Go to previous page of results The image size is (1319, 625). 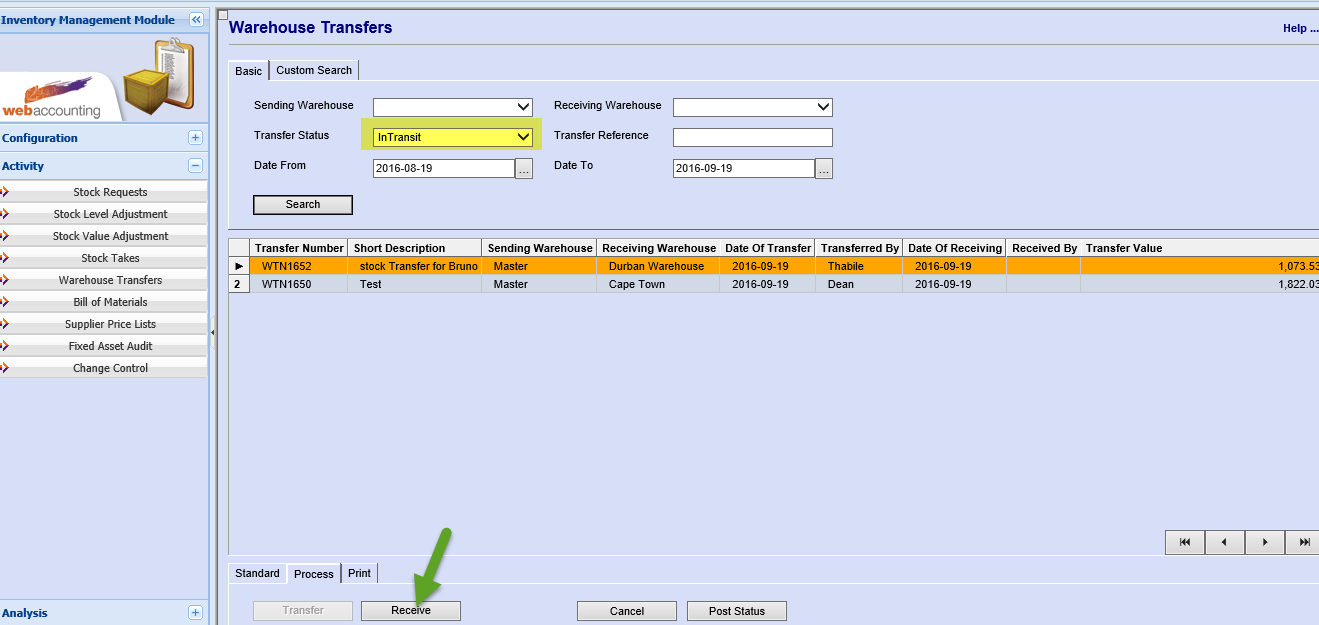pyautogui.click(x=1225, y=542)
